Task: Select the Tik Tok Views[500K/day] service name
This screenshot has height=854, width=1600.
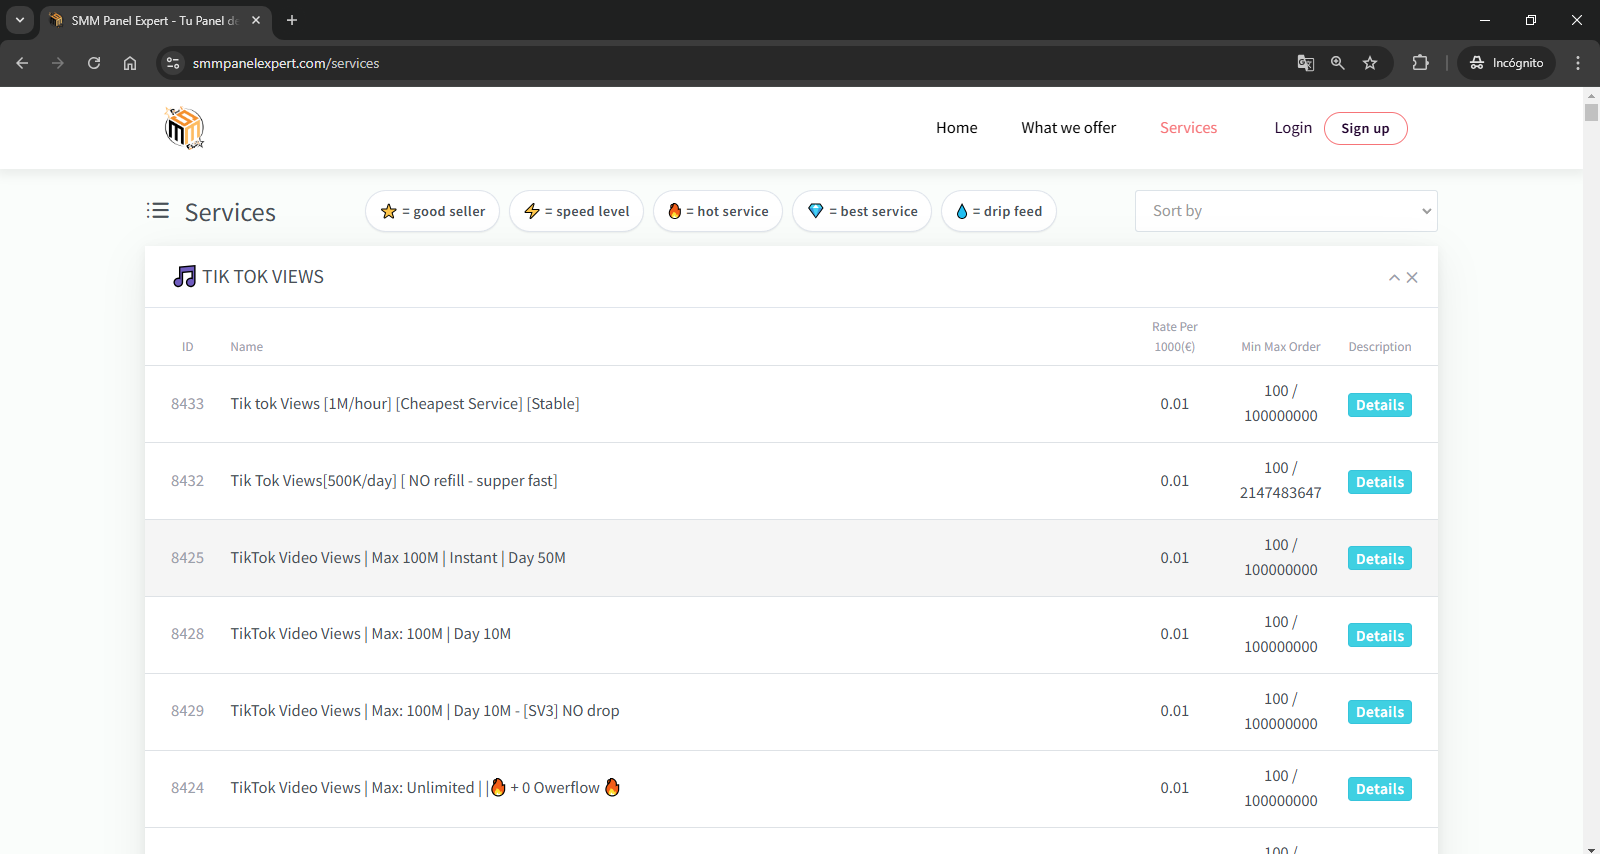Action: pos(394,481)
